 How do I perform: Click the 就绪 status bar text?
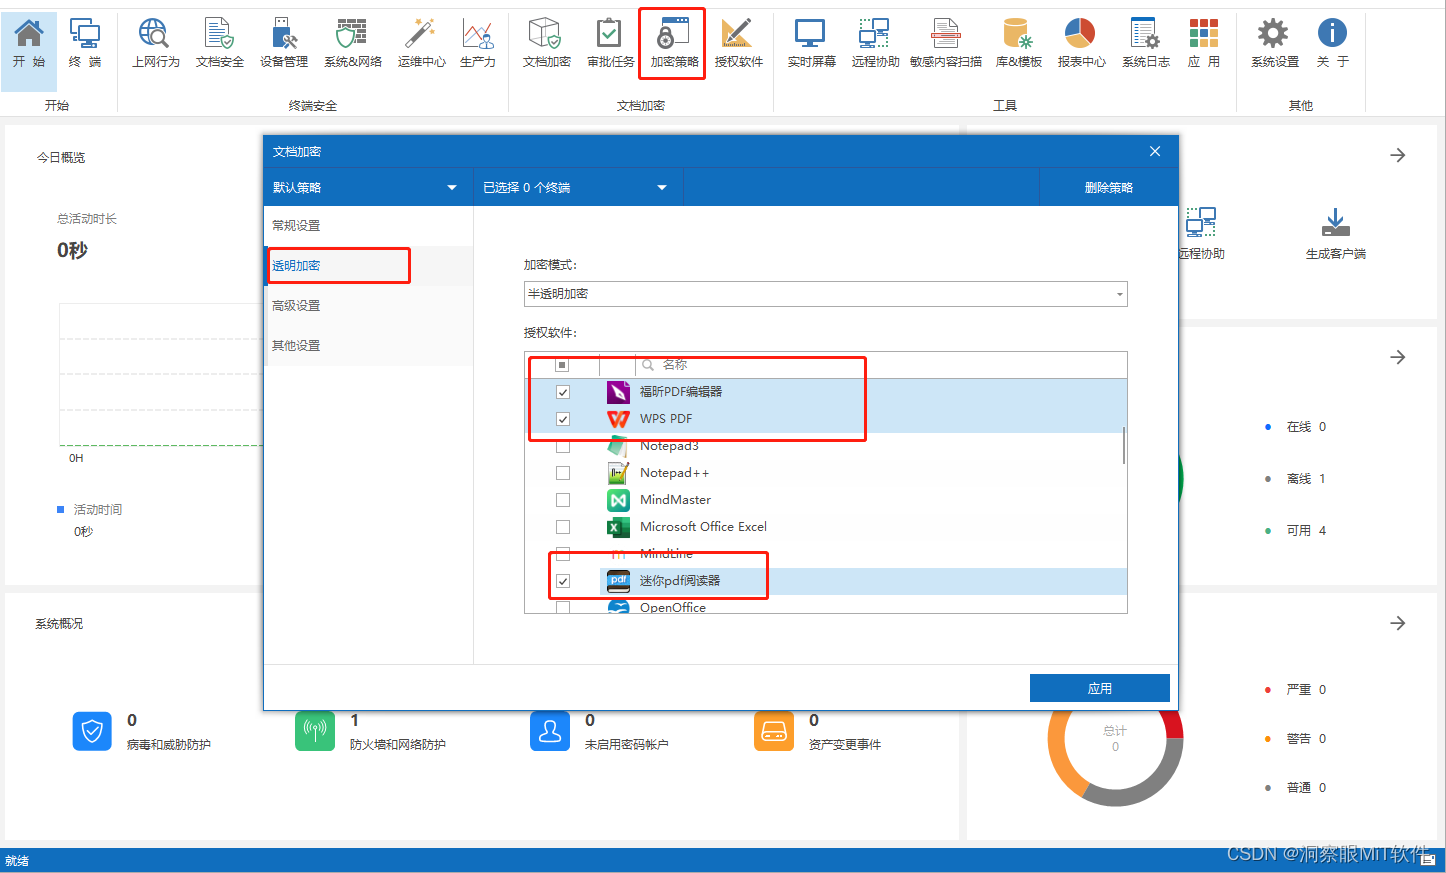pyautogui.click(x=17, y=861)
